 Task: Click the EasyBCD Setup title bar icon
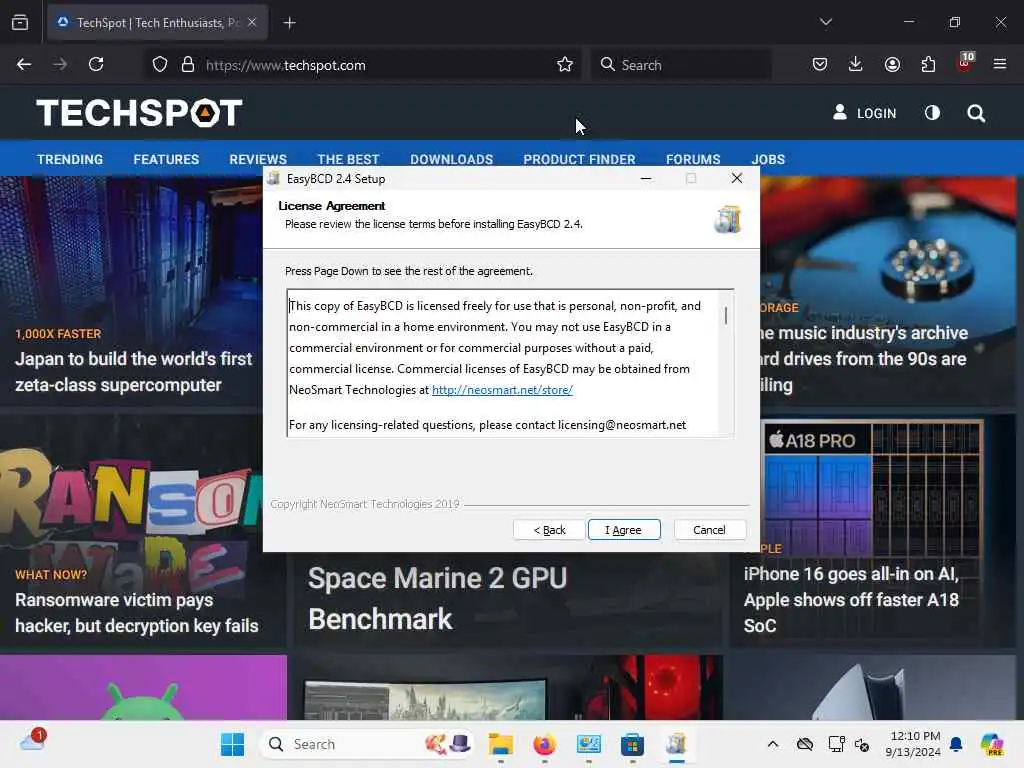[x=274, y=178]
